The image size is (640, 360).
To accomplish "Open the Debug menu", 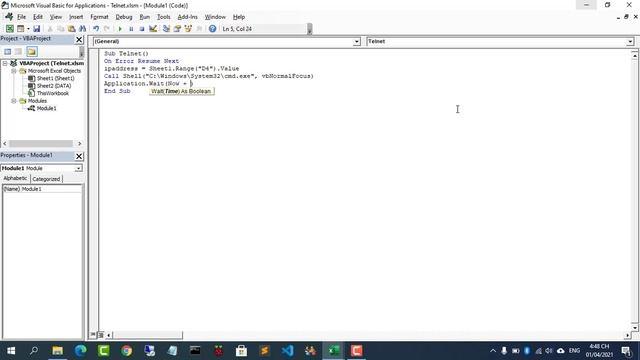I will pyautogui.click(x=124, y=17).
